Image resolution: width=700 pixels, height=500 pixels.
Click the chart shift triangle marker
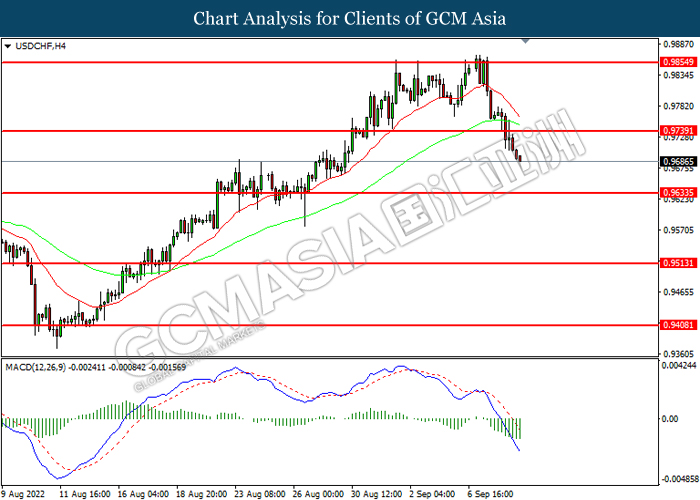tap(525, 41)
